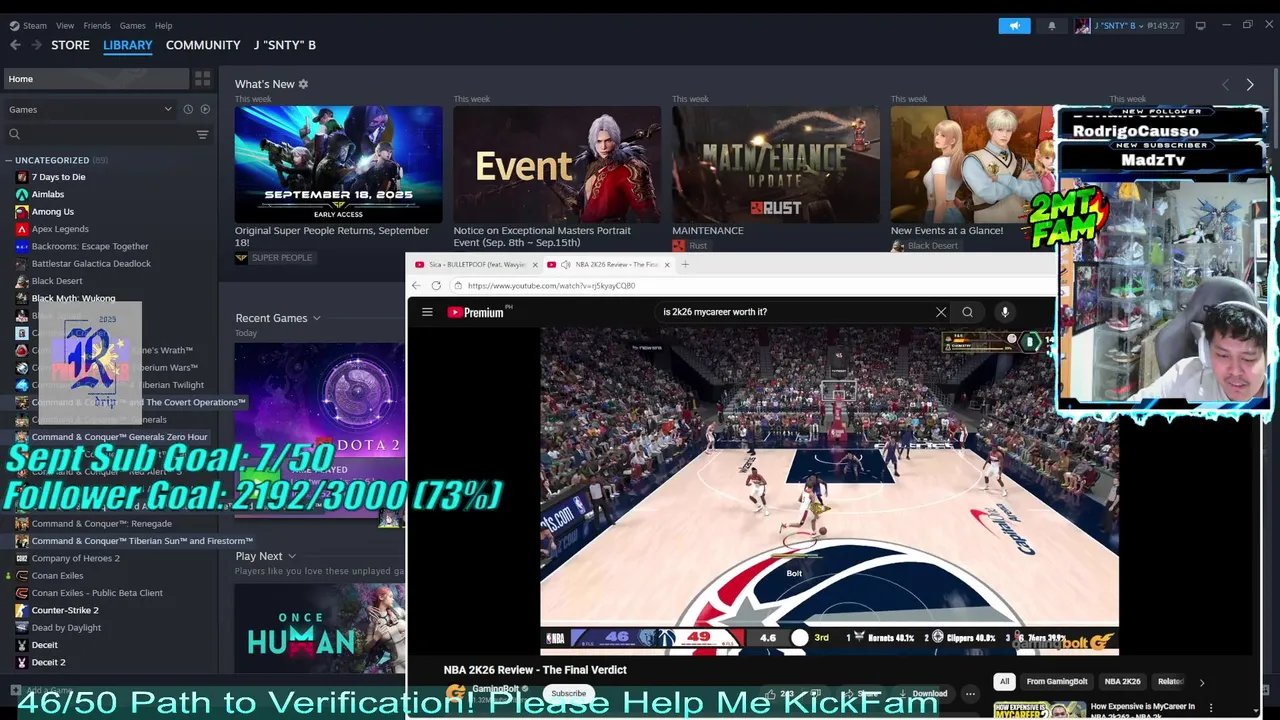The width and height of the screenshot is (1280, 720).
Task: Click the browser URL address bar
Action: click(755, 286)
